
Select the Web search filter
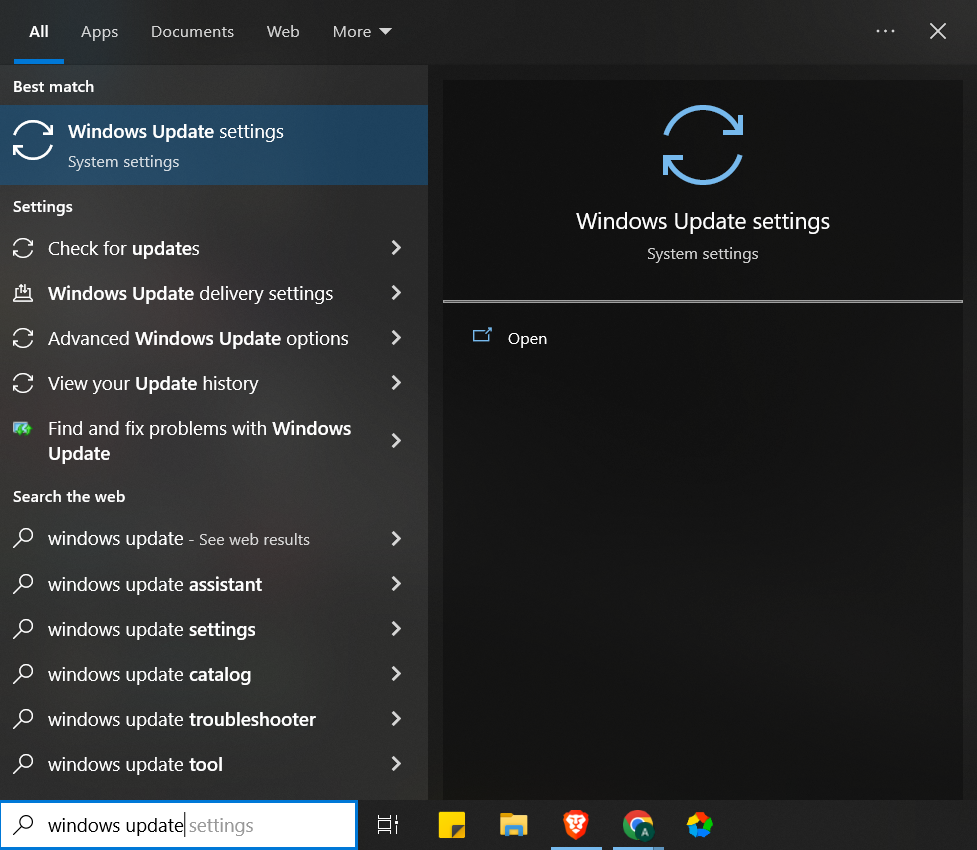pyautogui.click(x=283, y=31)
